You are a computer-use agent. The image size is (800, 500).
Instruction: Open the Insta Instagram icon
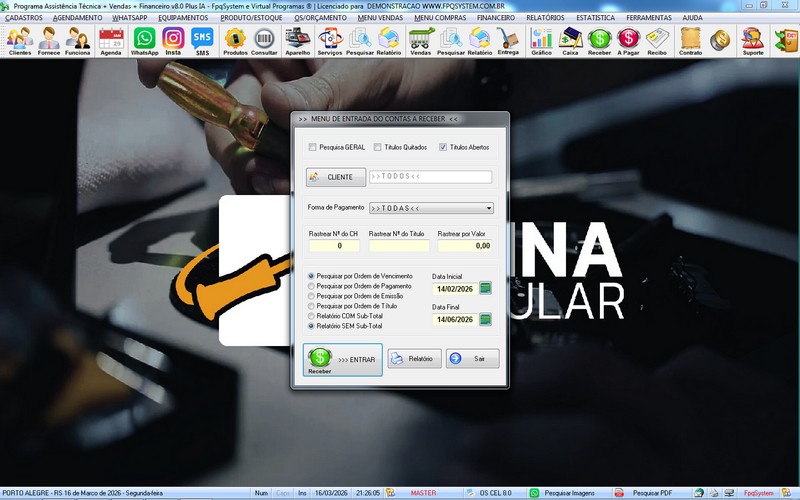pyautogui.click(x=173, y=41)
